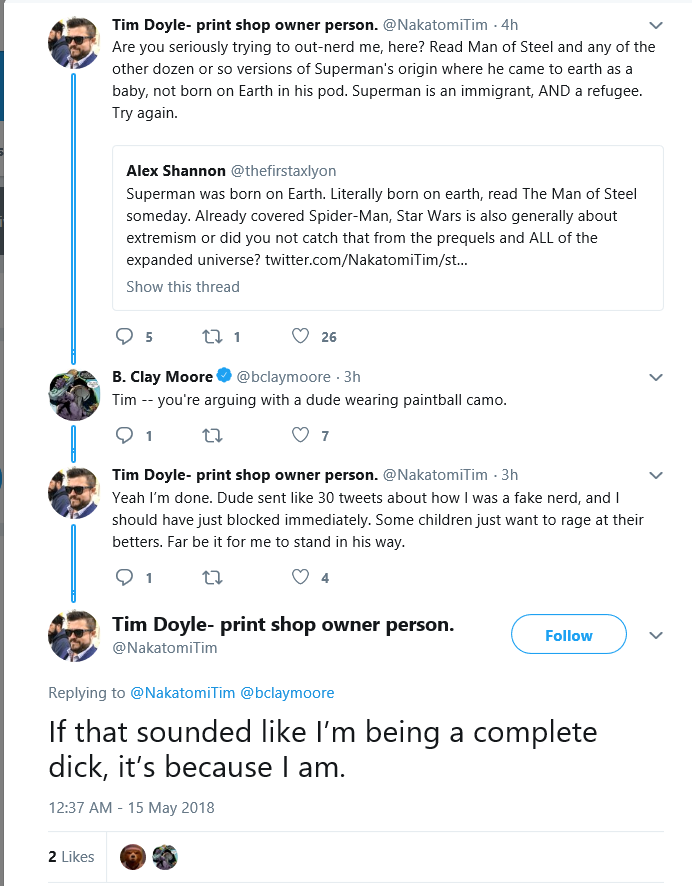Viewport: 692px width, 886px height.
Task: Reply to Tim Doyle's Superman immigrant tweet
Action: [x=124, y=336]
